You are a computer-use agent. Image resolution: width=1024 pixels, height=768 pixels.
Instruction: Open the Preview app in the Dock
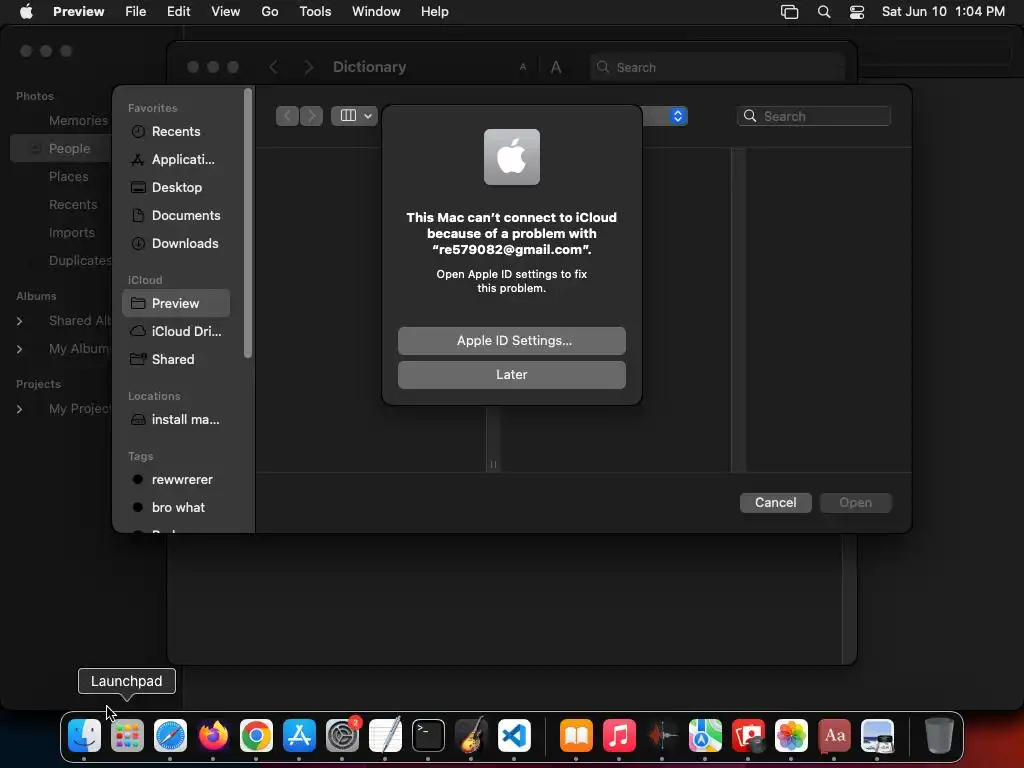click(x=878, y=736)
